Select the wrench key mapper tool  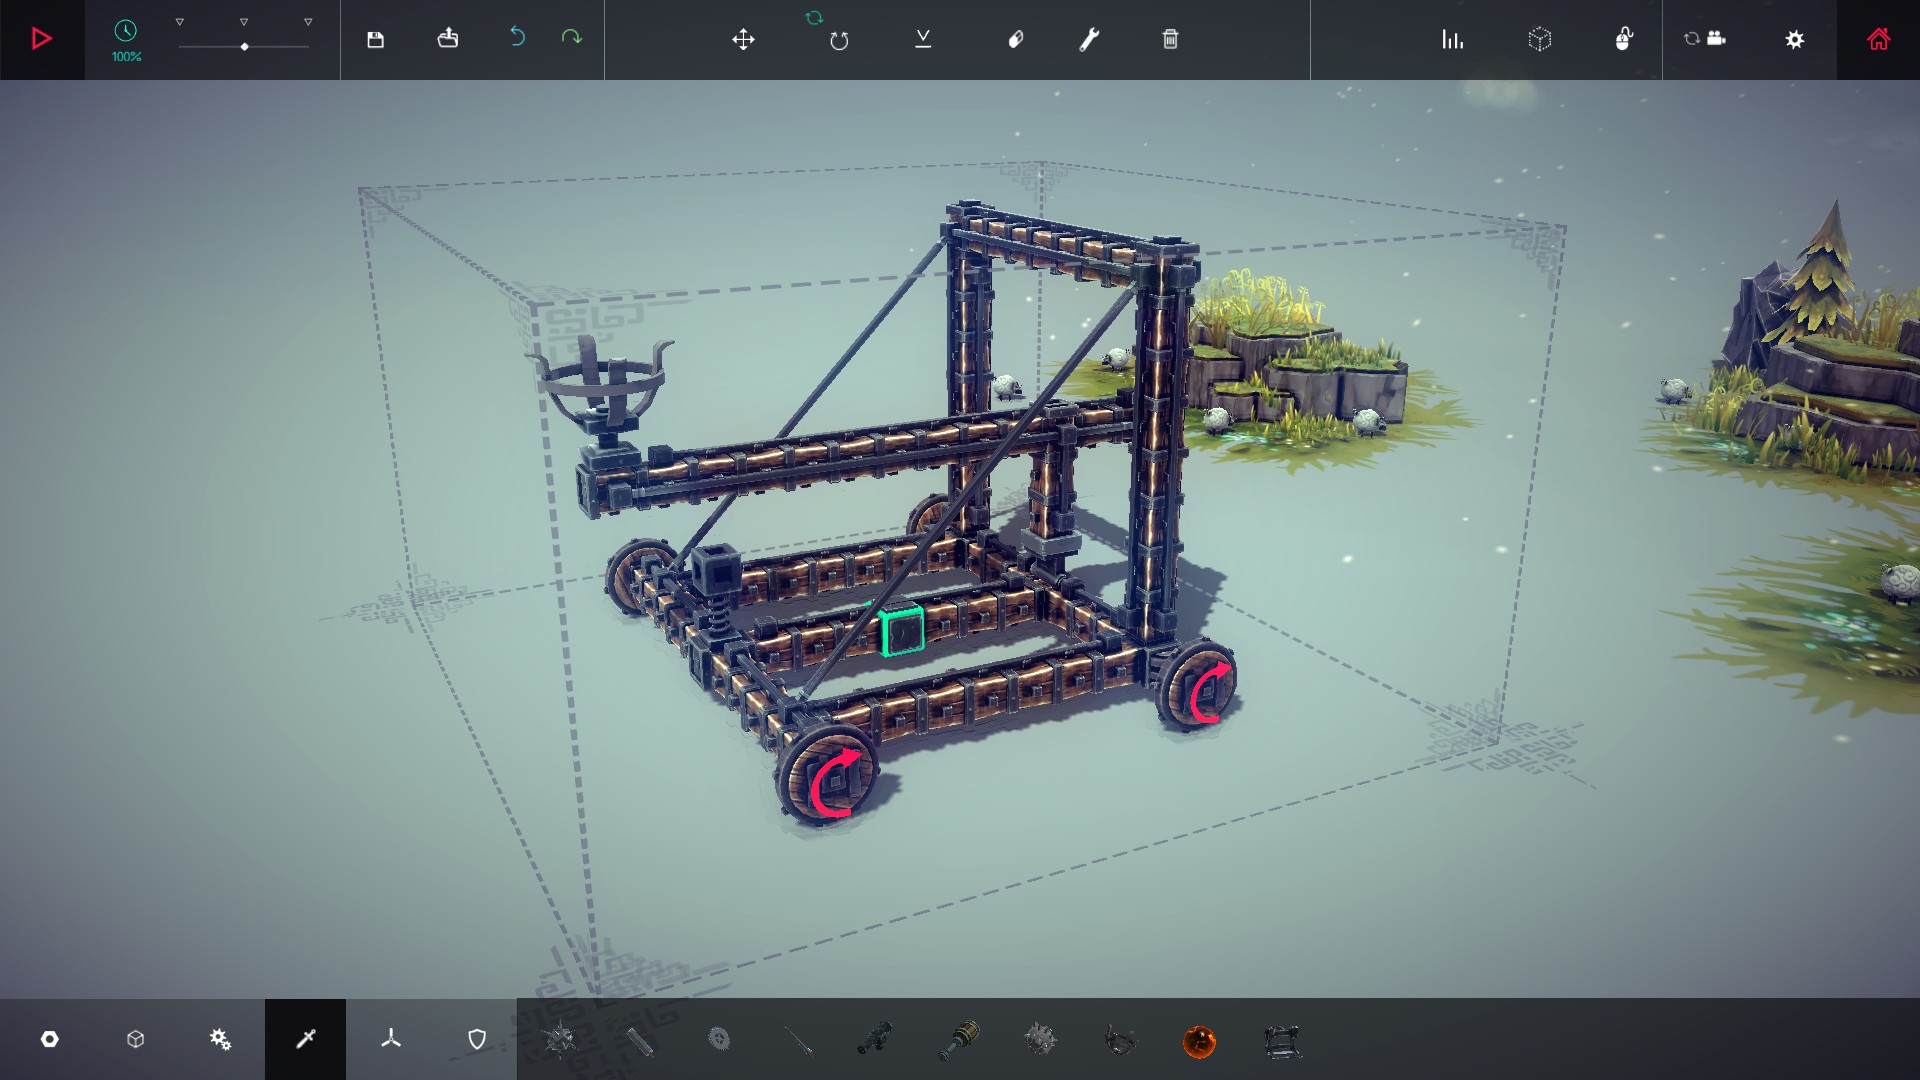point(1089,40)
